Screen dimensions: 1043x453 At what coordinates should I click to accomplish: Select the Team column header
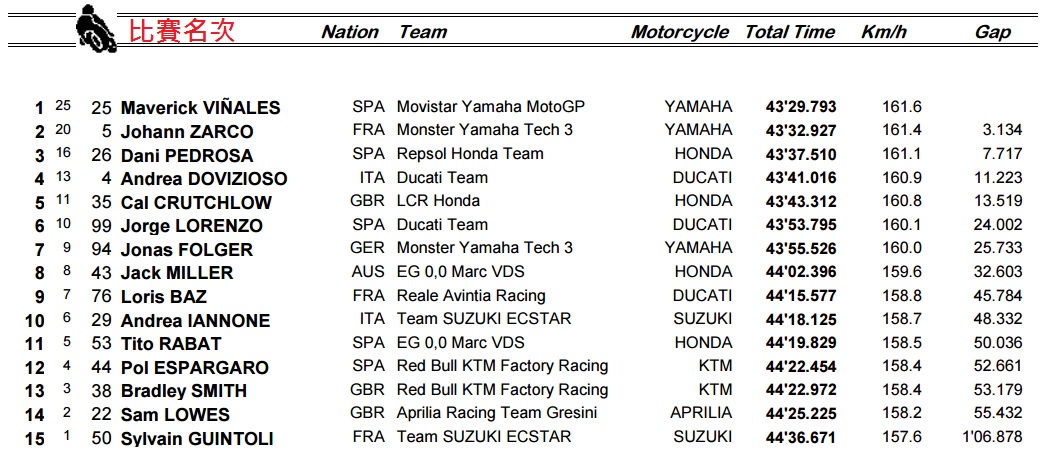click(422, 32)
